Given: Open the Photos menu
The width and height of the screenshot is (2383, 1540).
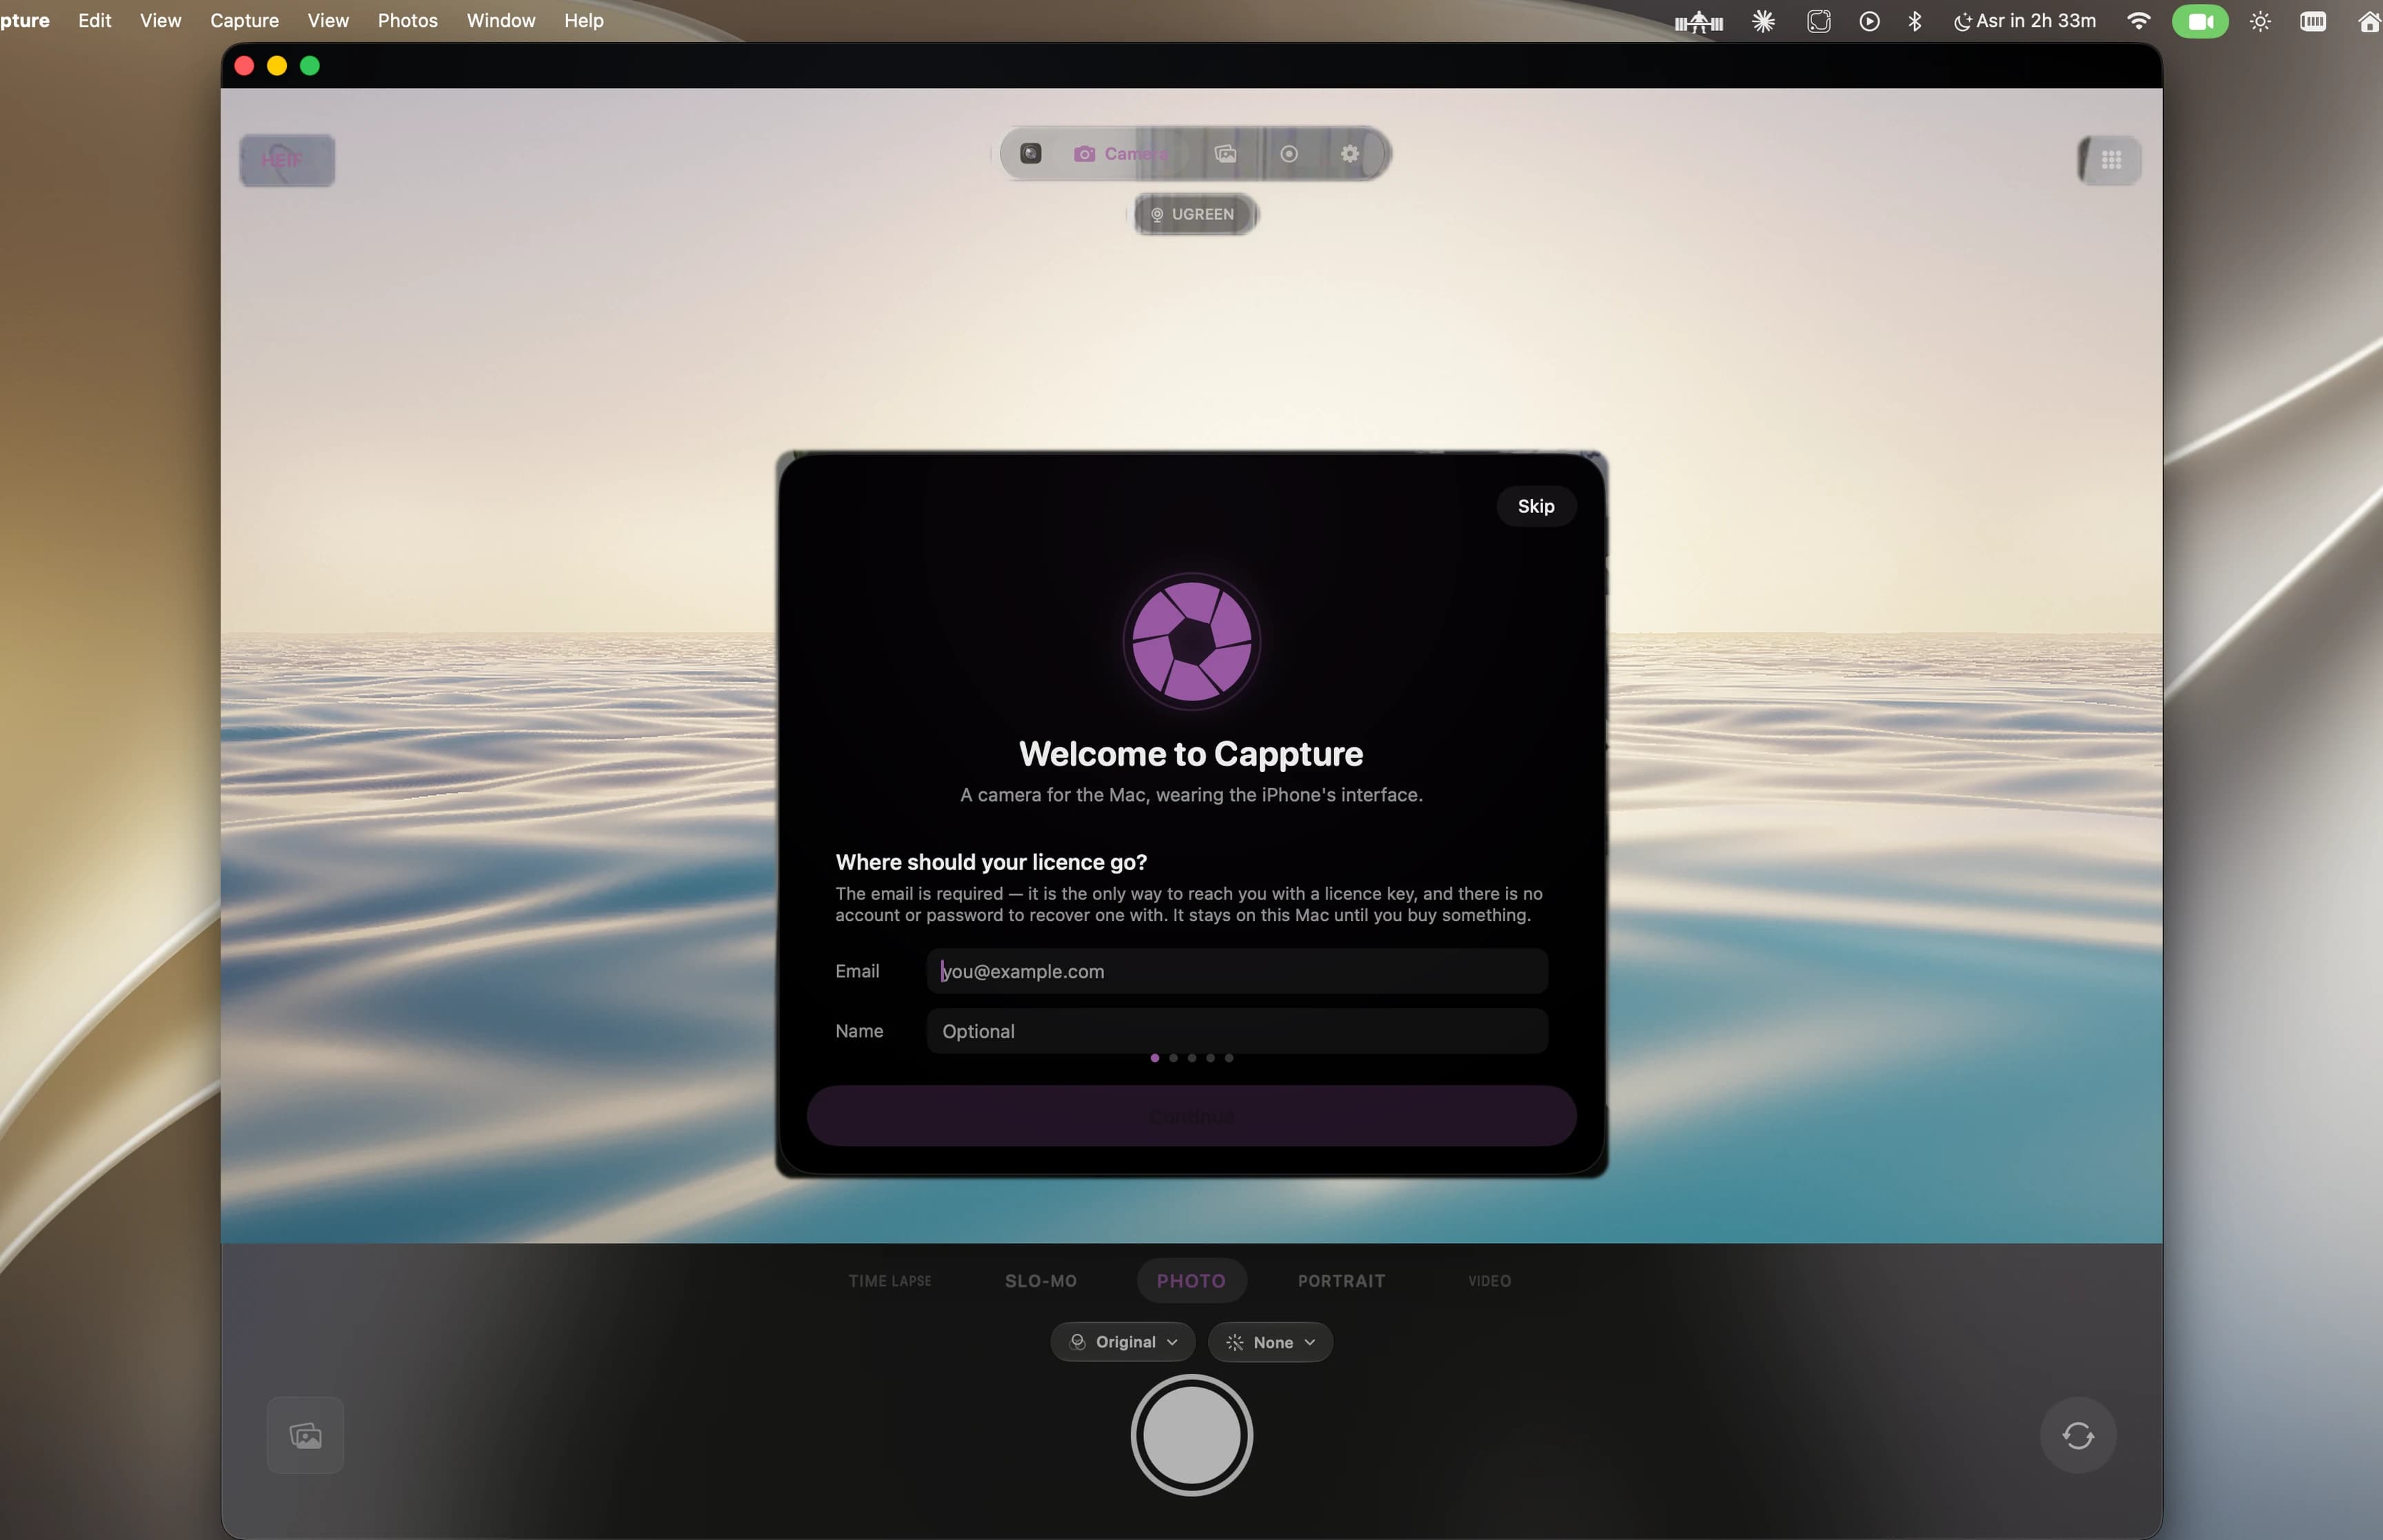Looking at the screenshot, I should pyautogui.click(x=407, y=20).
